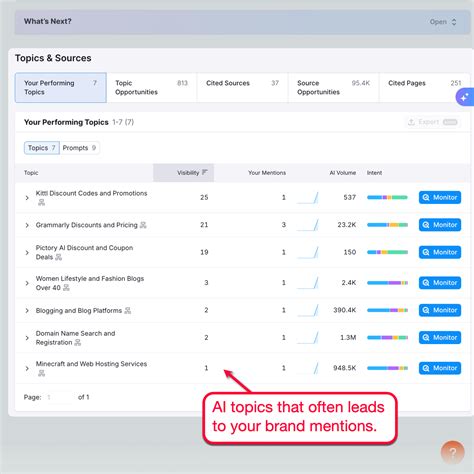Click the AI volume value 1.3M

click(x=348, y=337)
